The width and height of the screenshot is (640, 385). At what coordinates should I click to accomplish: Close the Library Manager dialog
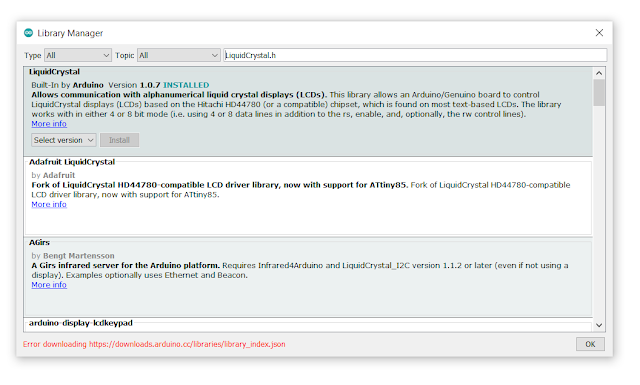click(x=599, y=33)
